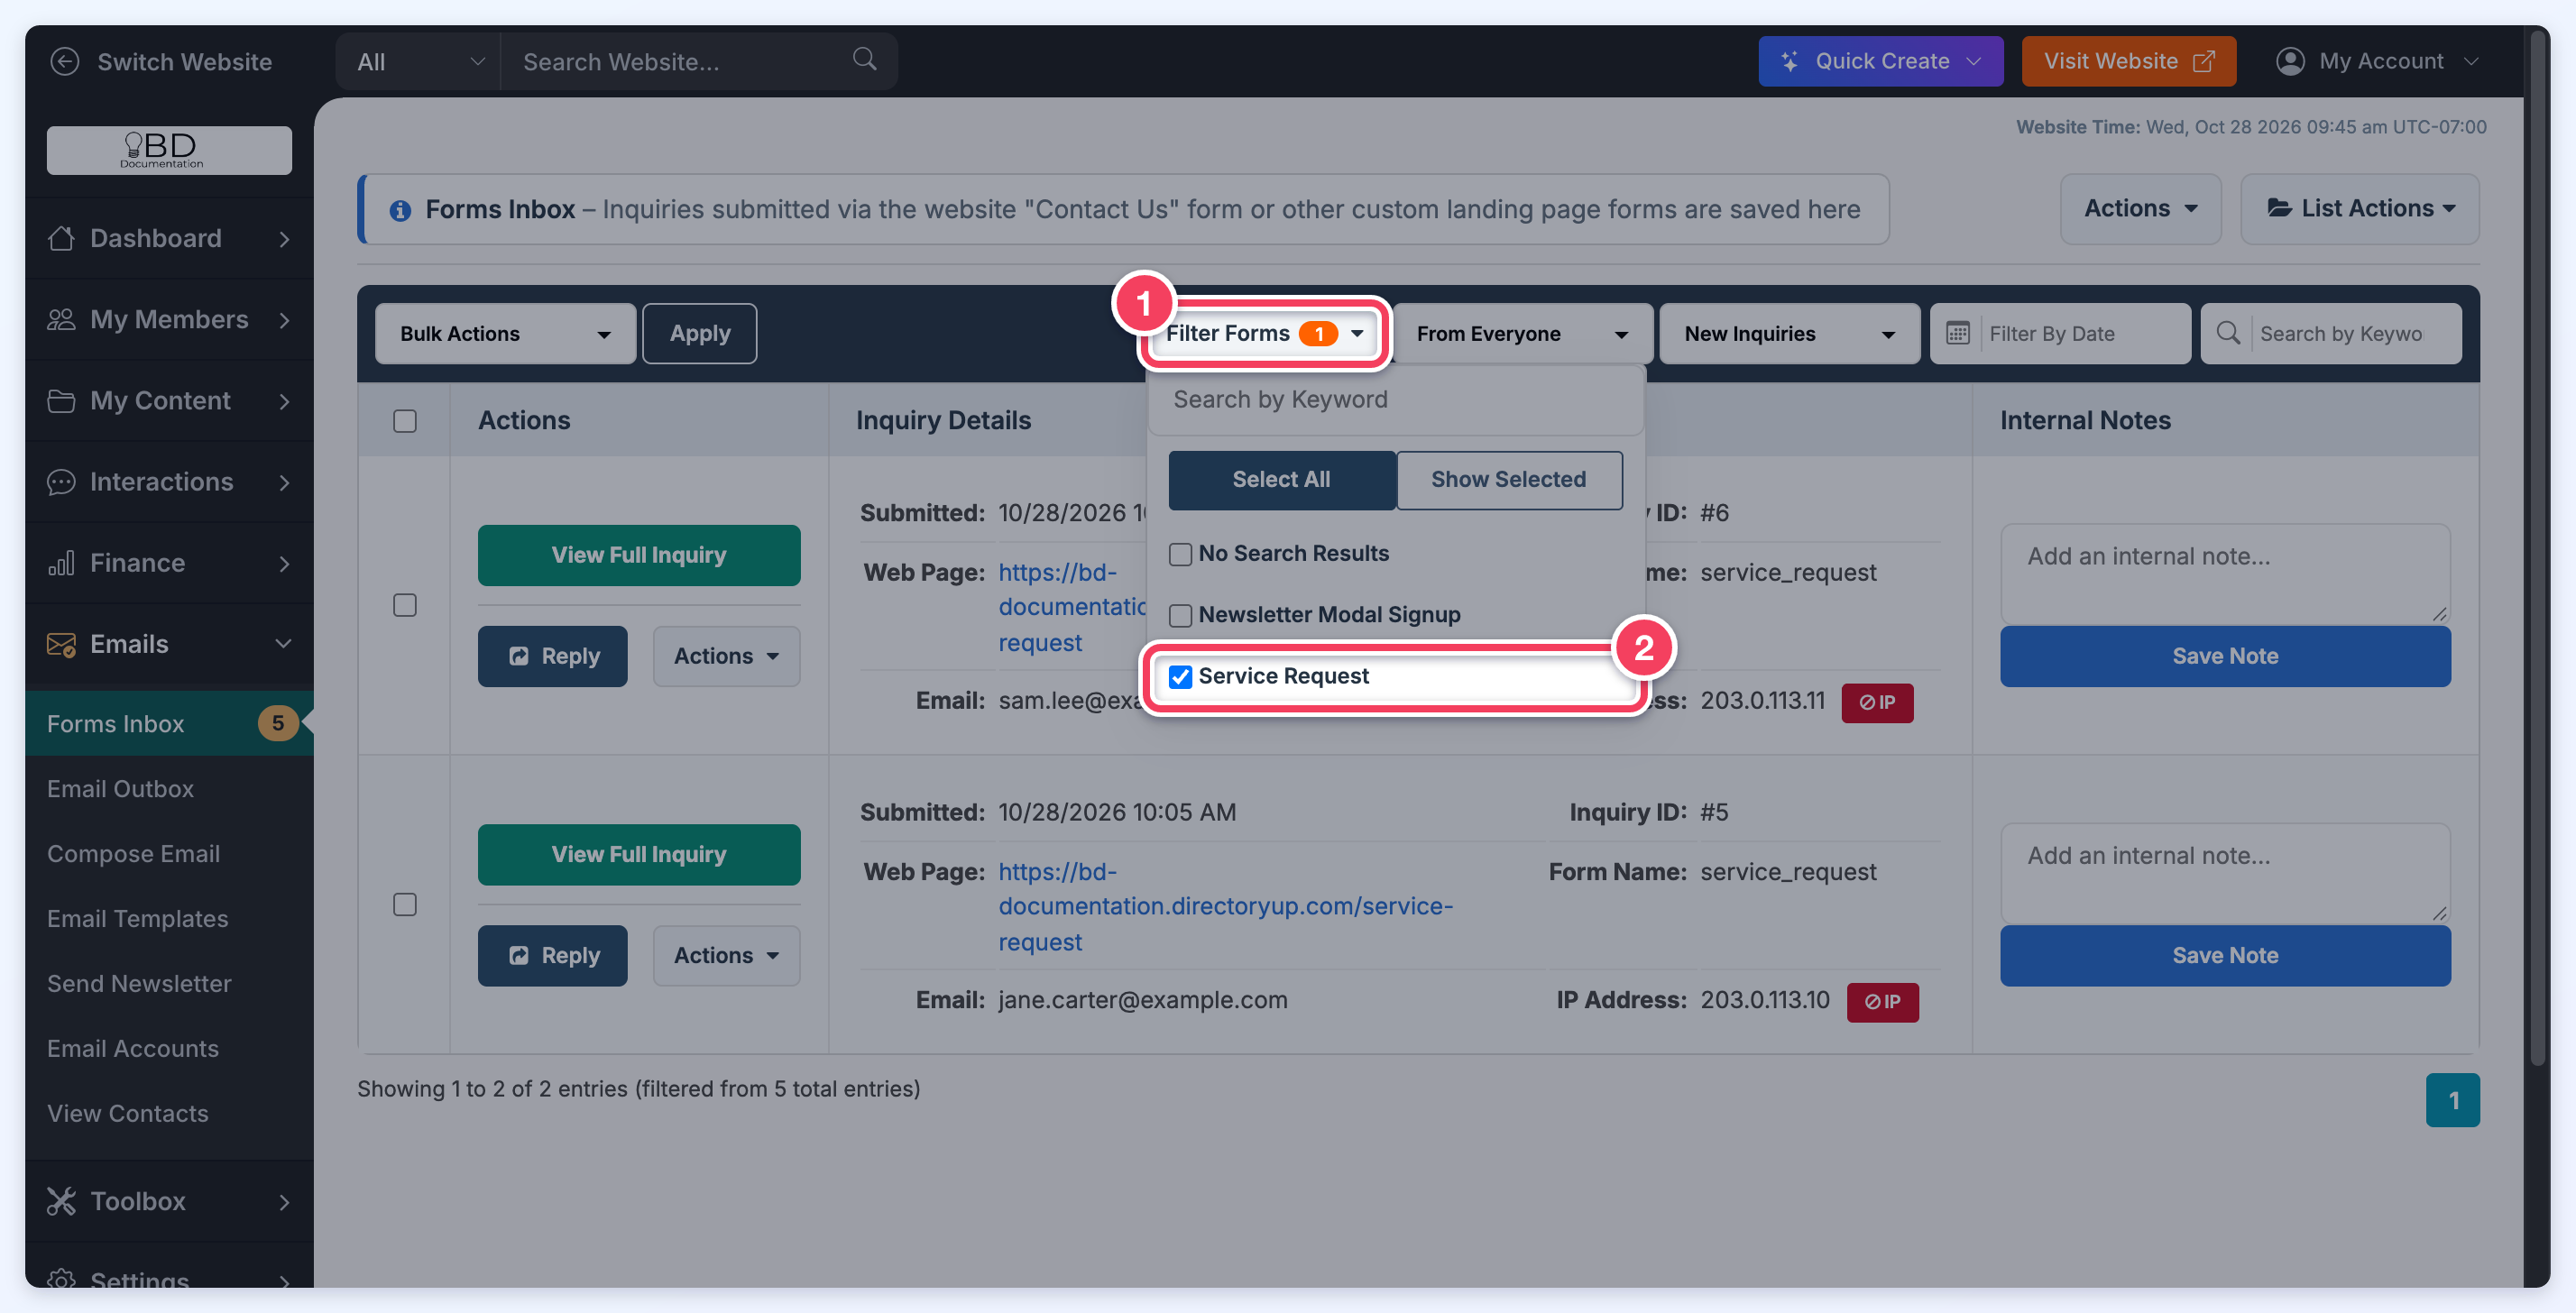Click the My Account user avatar icon
The height and width of the screenshot is (1313, 2576).
click(x=2290, y=61)
